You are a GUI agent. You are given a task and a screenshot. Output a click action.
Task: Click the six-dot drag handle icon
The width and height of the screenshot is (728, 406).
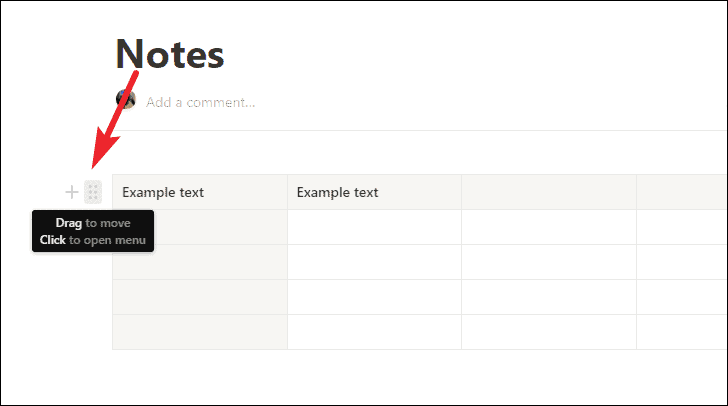[93, 192]
